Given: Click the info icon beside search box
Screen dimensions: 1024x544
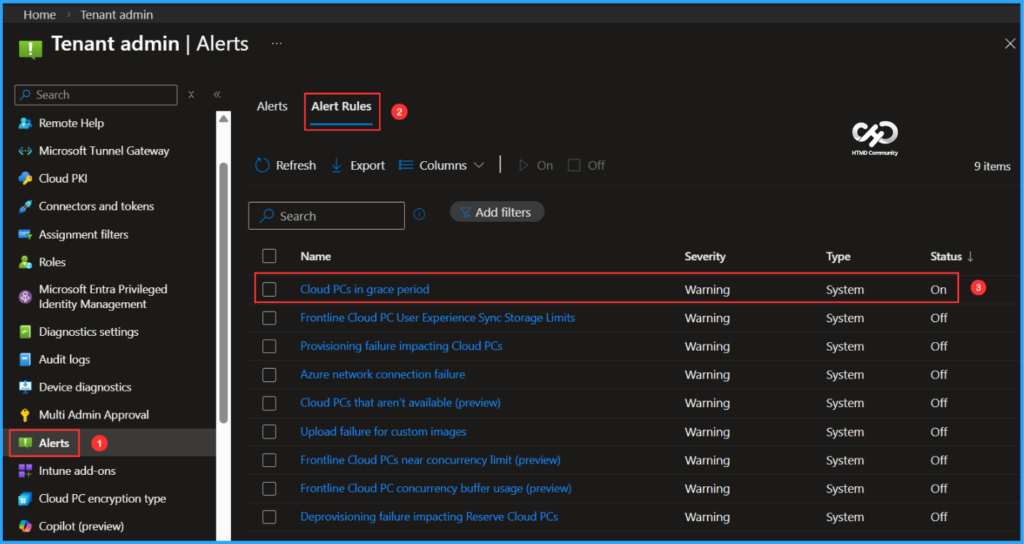Looking at the screenshot, I should (x=419, y=214).
